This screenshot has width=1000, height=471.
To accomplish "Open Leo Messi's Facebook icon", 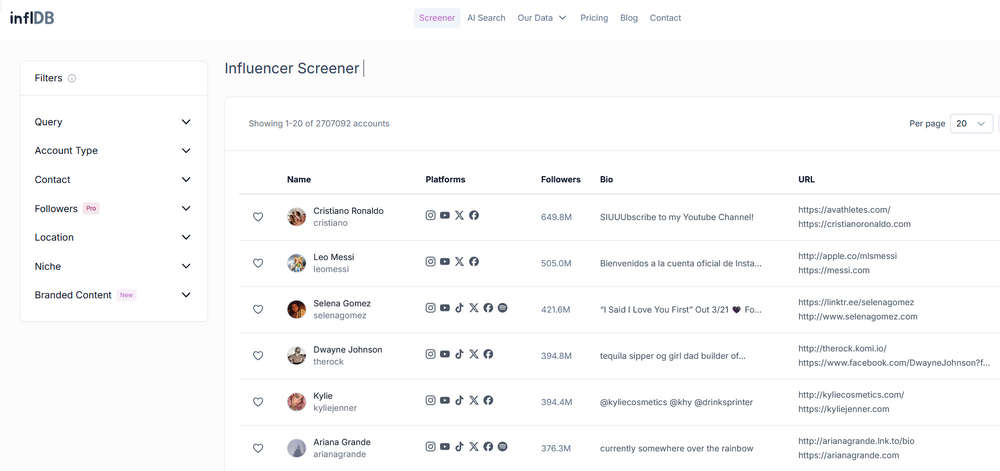I will point(474,261).
